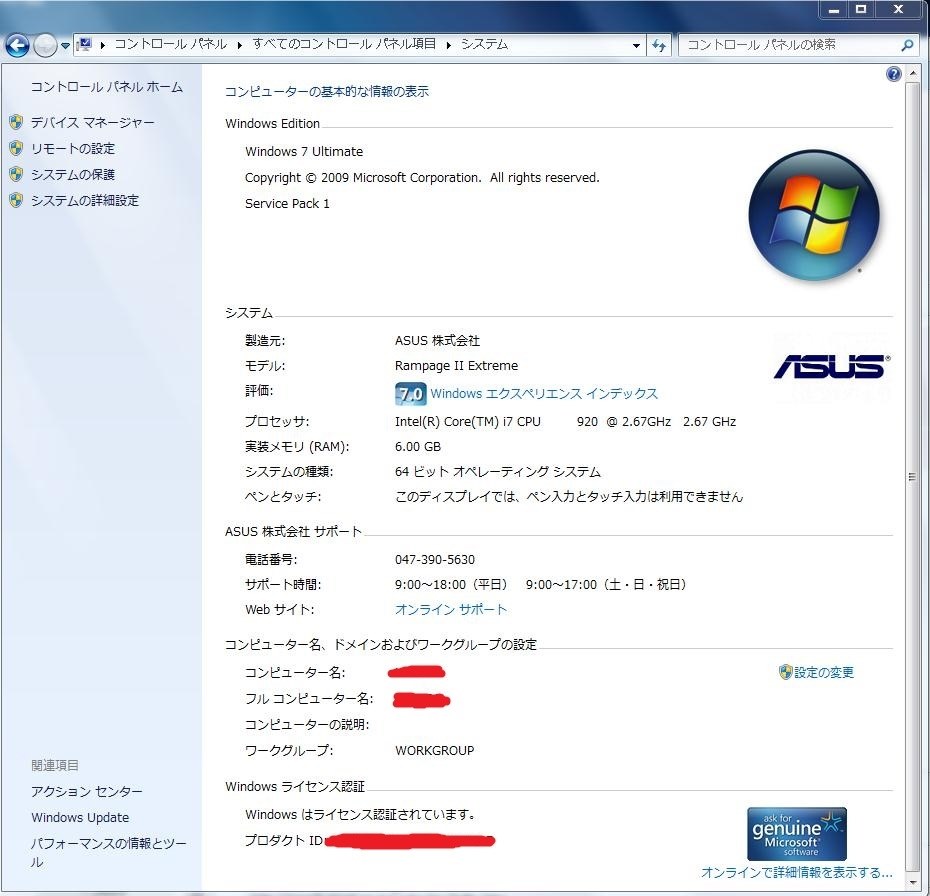
Task: Select the Intel(R) Core(TM) i7 CPU text
Action: [x=468, y=422]
